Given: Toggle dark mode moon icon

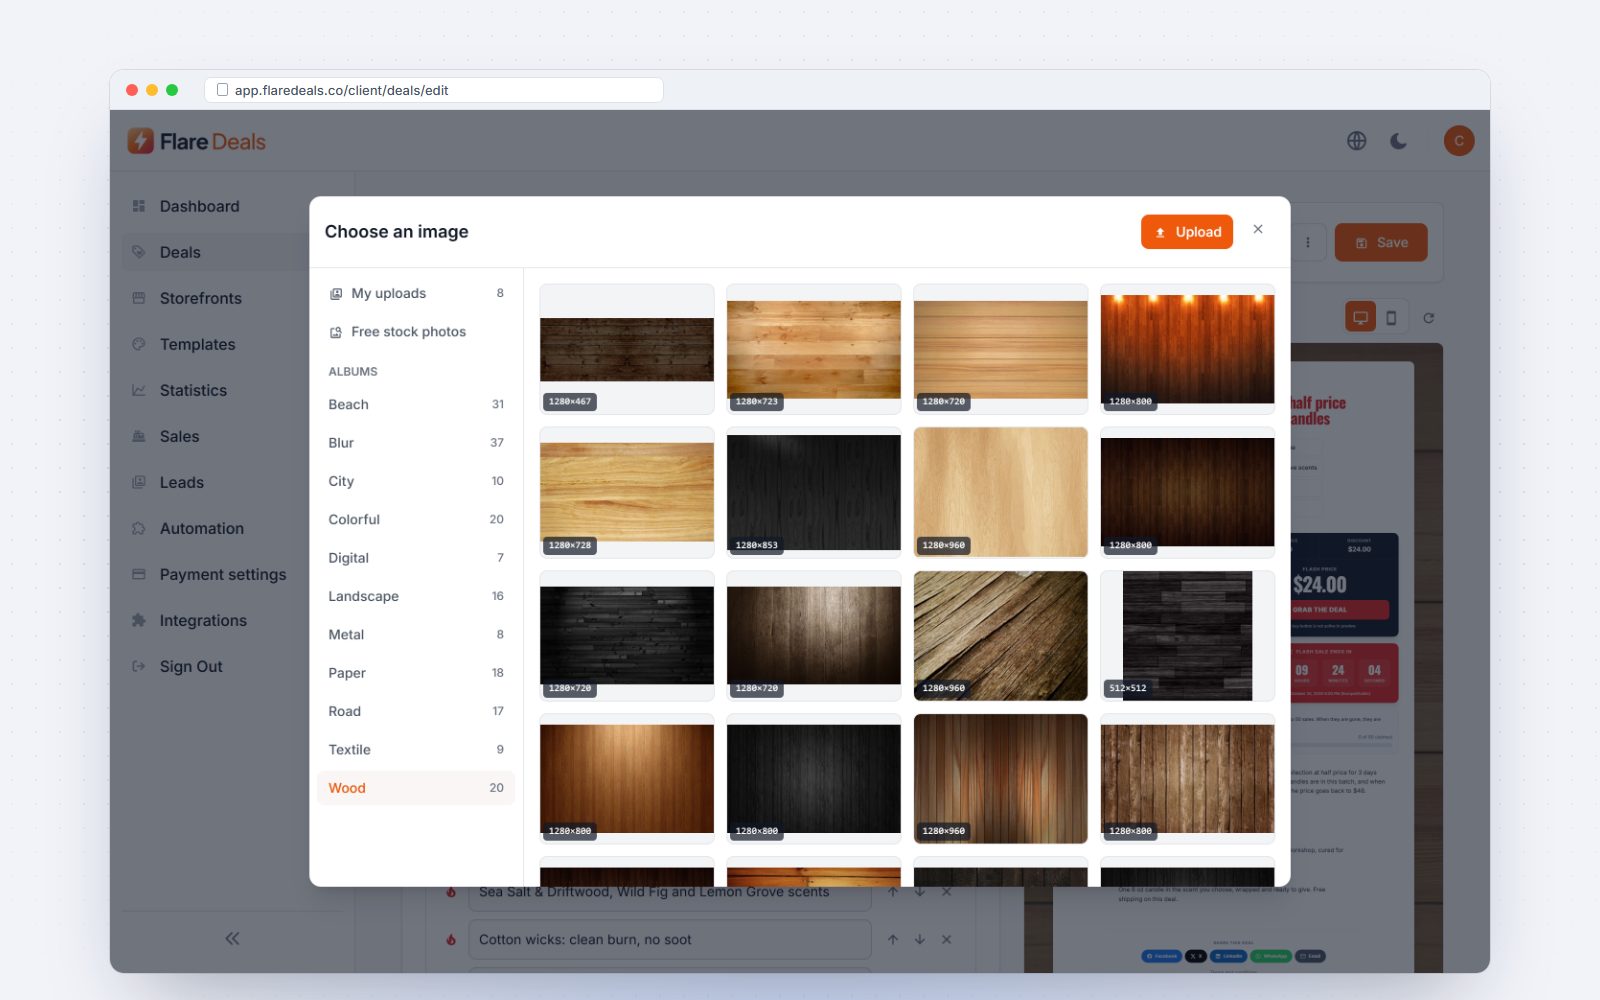Looking at the screenshot, I should [x=1399, y=141].
